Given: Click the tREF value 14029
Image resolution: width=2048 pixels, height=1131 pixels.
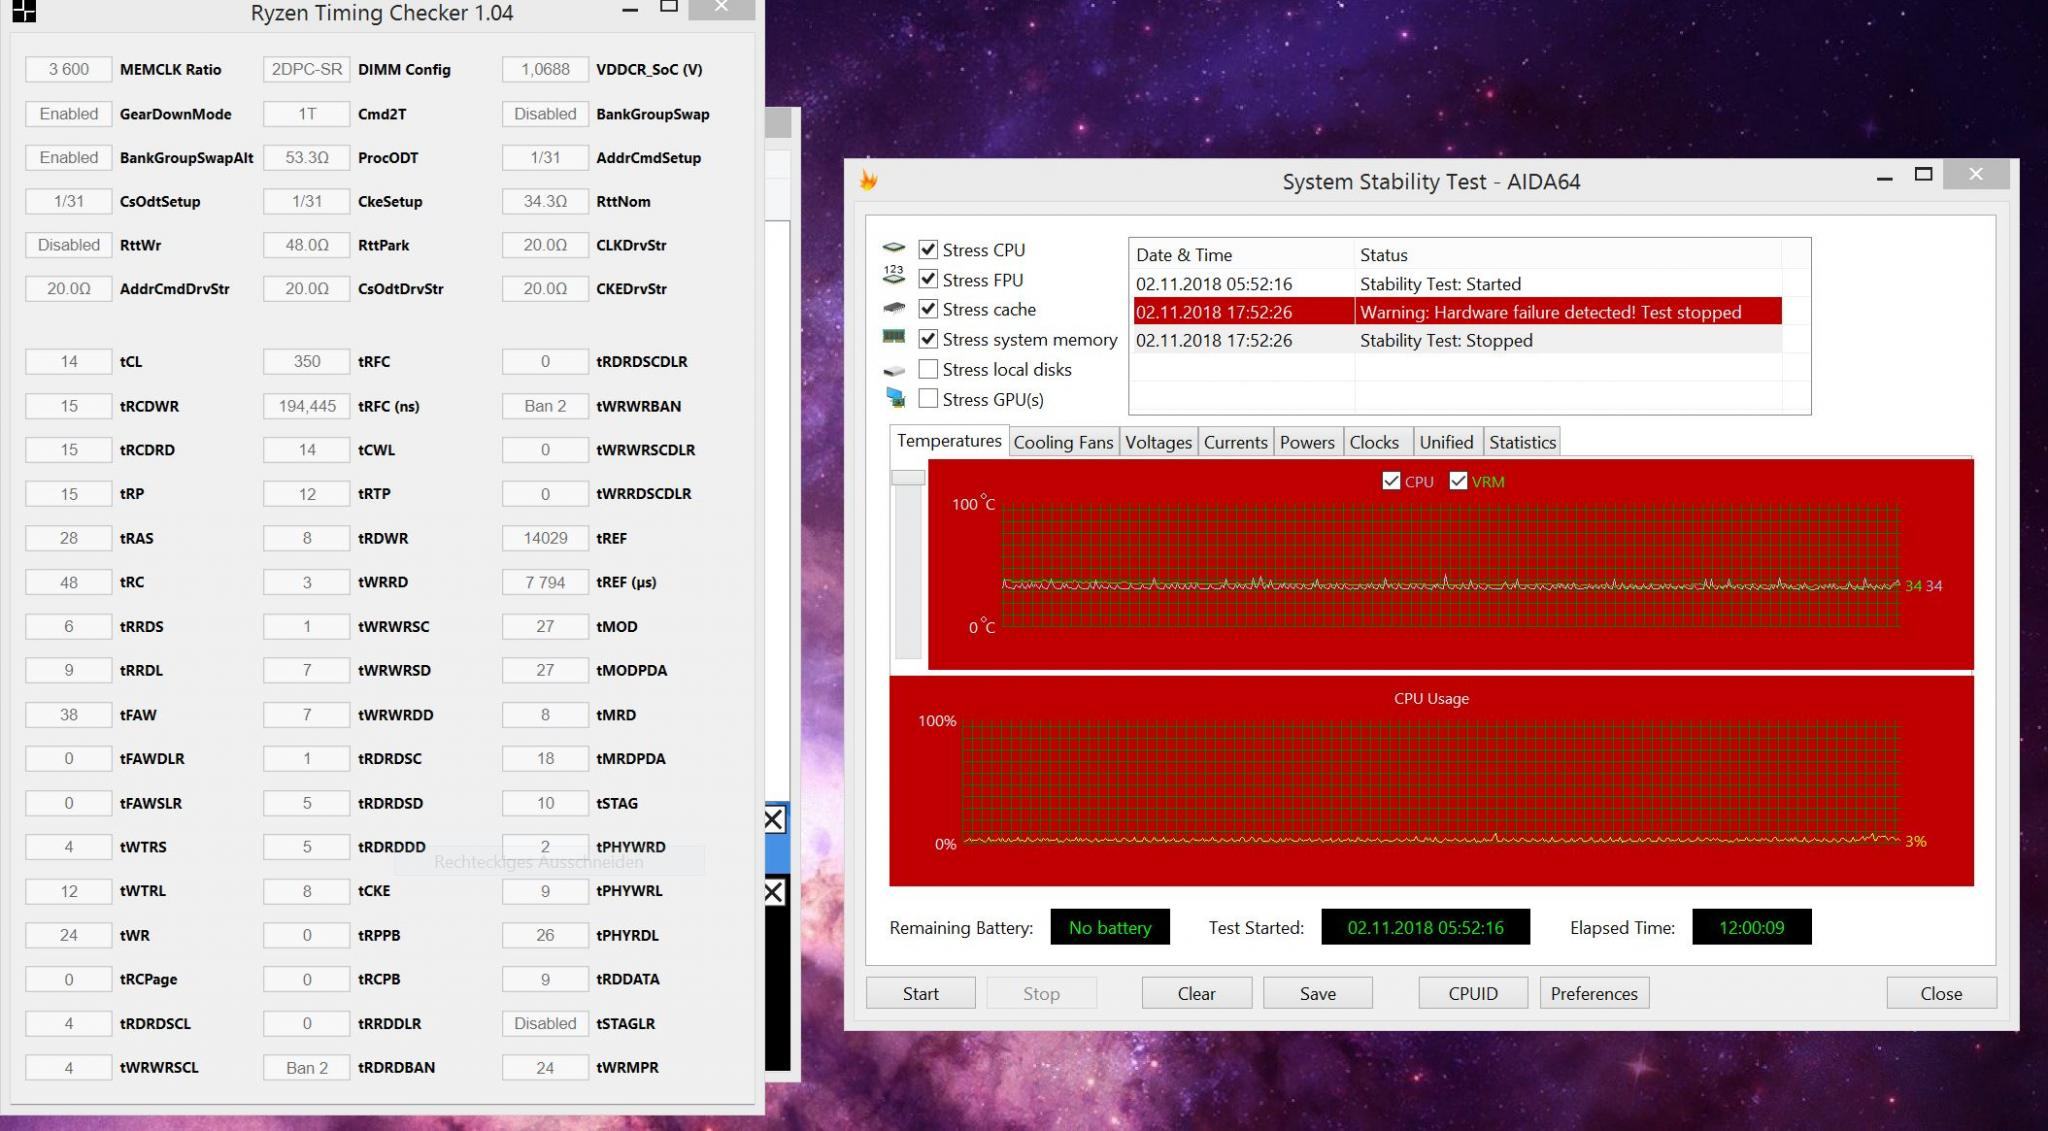Looking at the screenshot, I should pos(545,538).
